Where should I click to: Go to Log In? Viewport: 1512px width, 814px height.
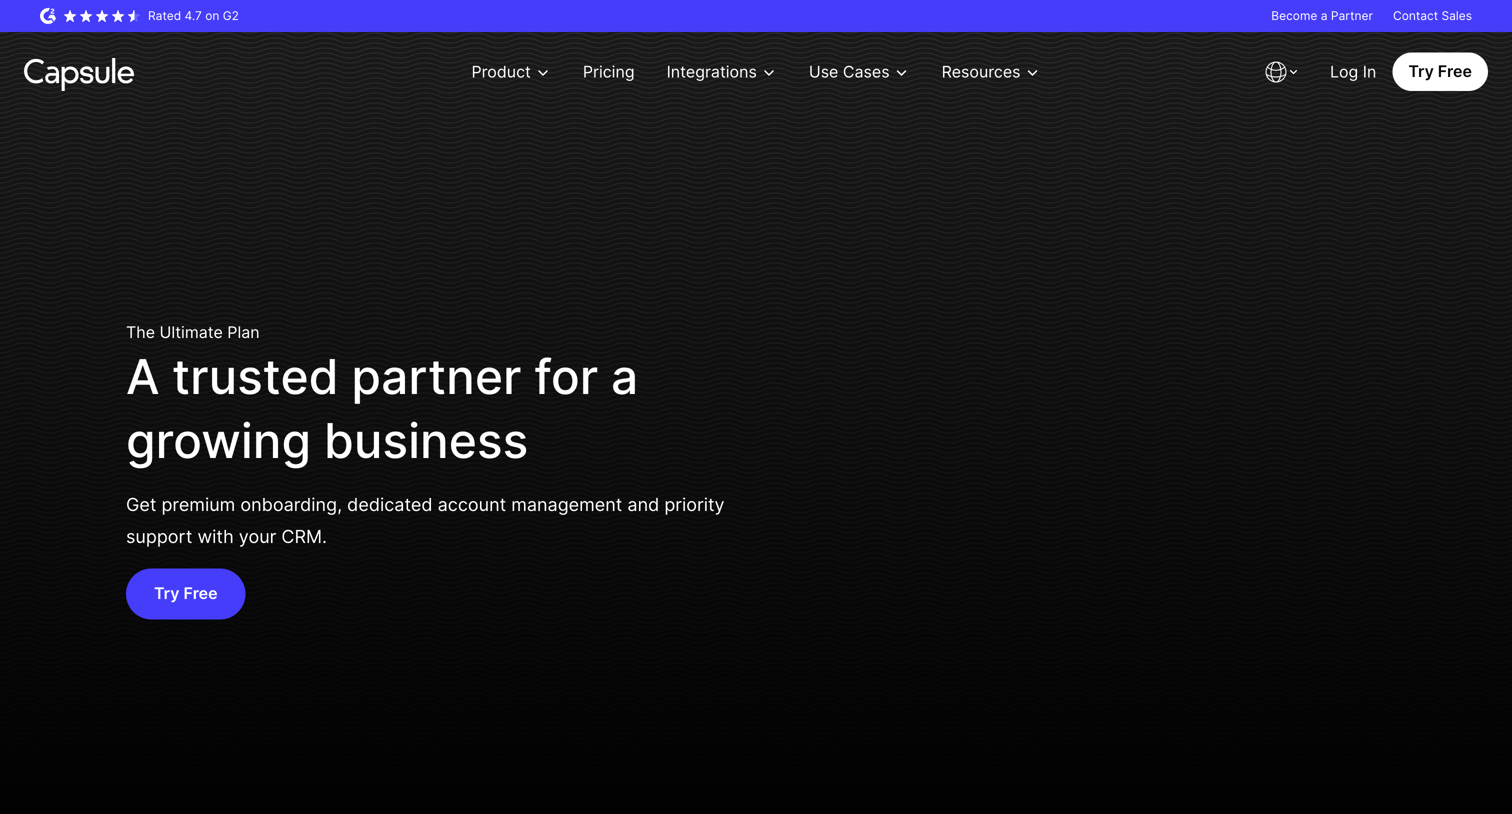pyautogui.click(x=1353, y=72)
